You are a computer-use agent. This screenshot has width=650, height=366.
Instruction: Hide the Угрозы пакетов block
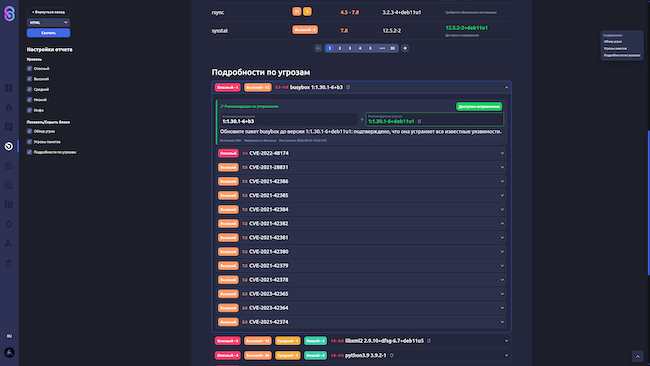29,142
